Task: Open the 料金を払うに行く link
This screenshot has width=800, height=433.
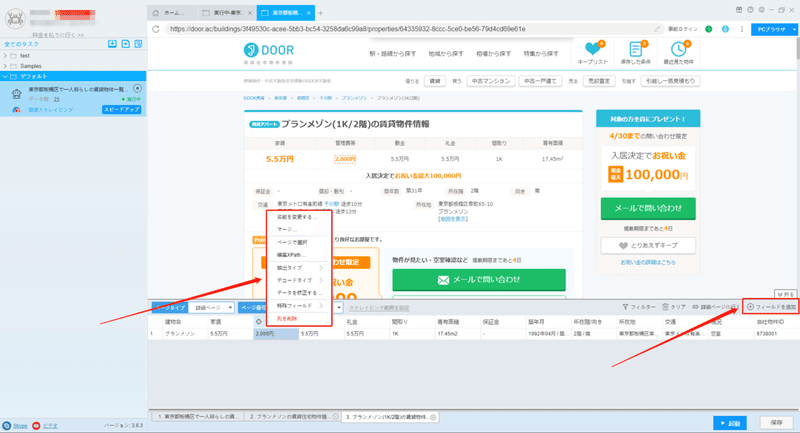Action: coord(58,35)
